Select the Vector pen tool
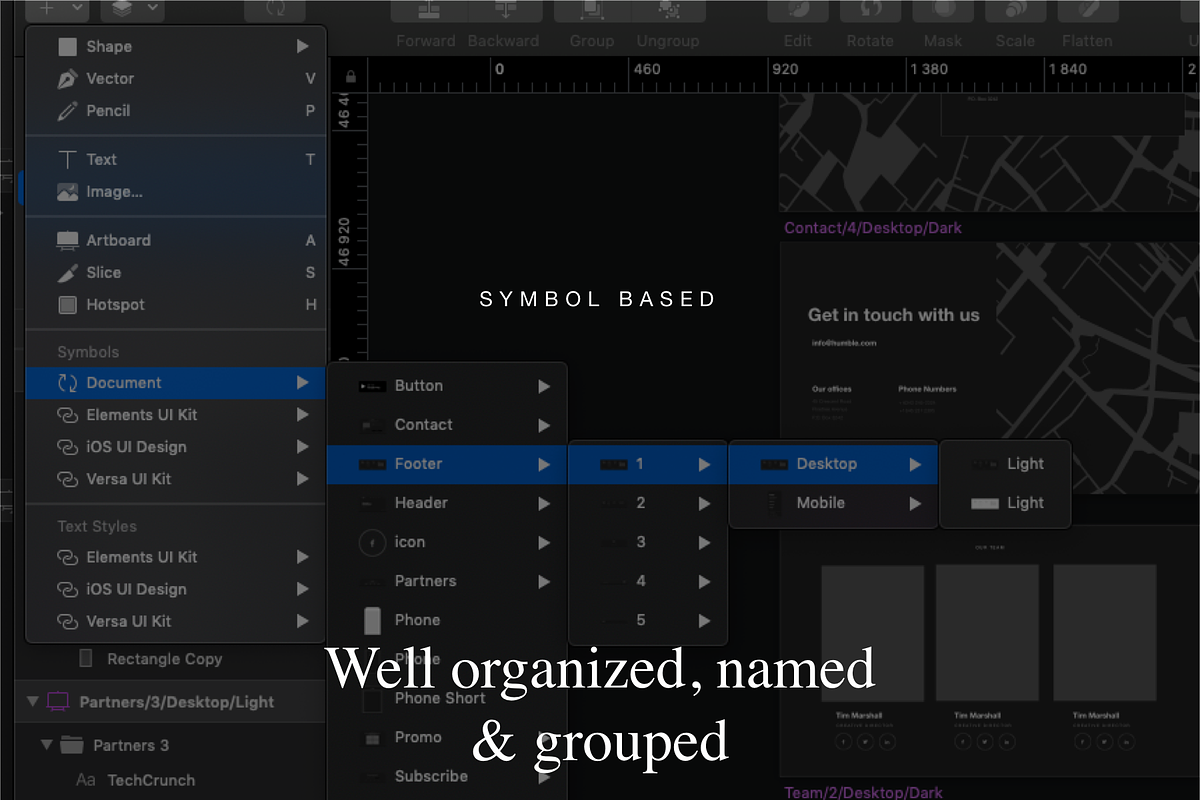1200x800 pixels. 176,78
